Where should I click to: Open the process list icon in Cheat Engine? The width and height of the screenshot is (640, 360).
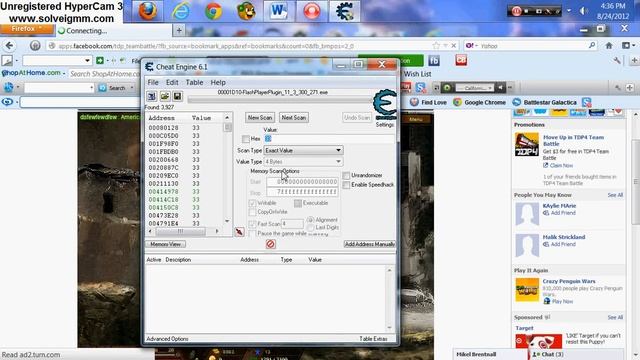coord(151,96)
